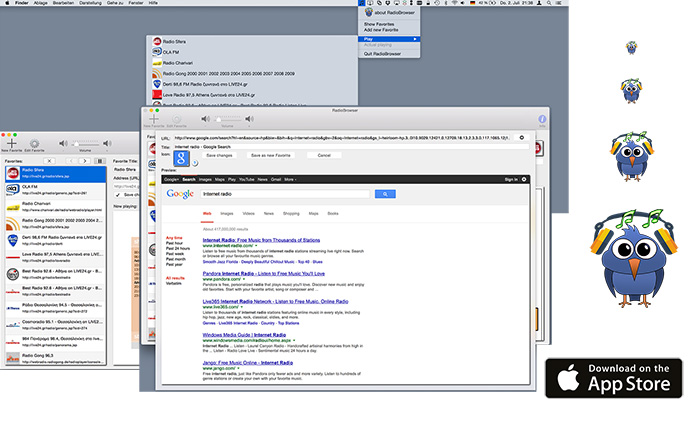The width and height of the screenshot is (700, 436).
Task: Select Radio Charivari in the Favorites list
Action: pos(56,207)
